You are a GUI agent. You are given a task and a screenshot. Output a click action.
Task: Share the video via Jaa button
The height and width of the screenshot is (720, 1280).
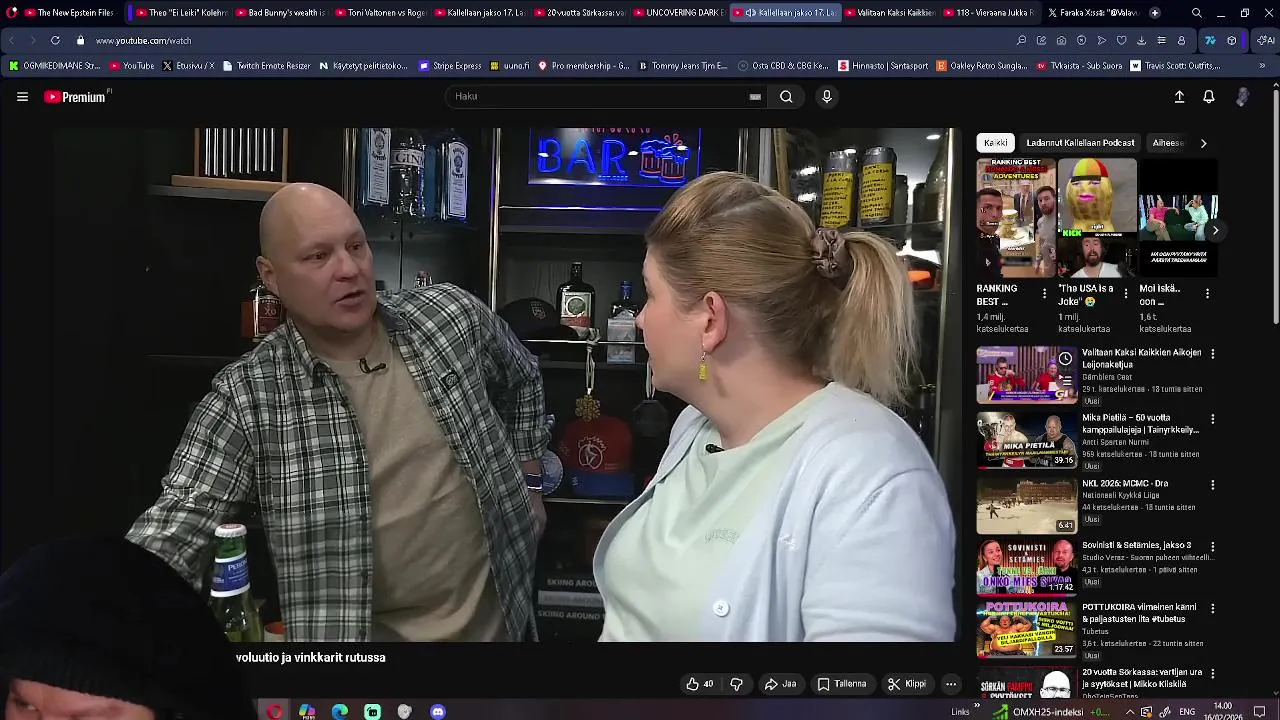coord(780,684)
